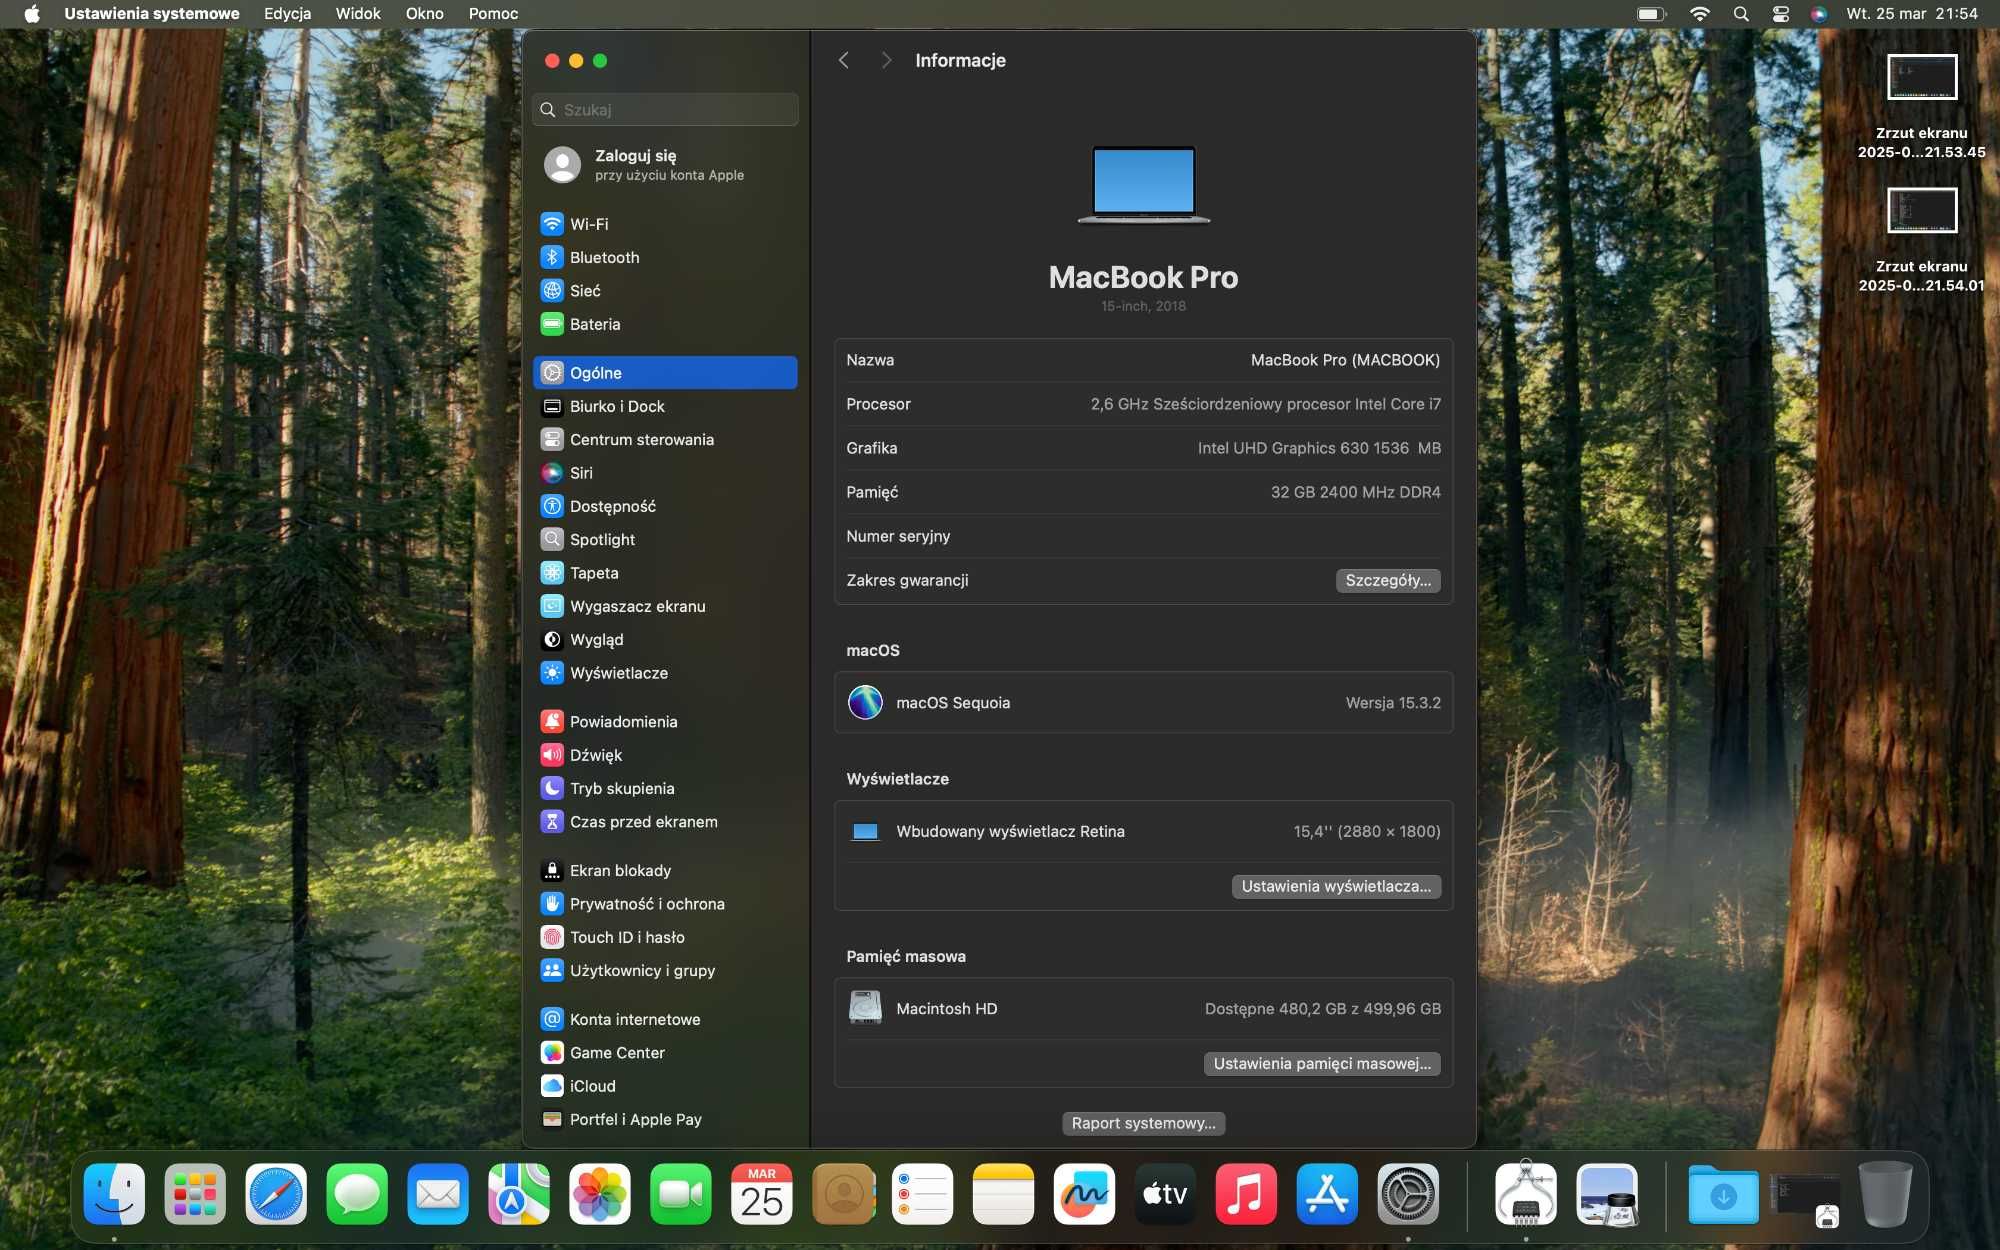Click the Raport systemowy button

1143,1123
